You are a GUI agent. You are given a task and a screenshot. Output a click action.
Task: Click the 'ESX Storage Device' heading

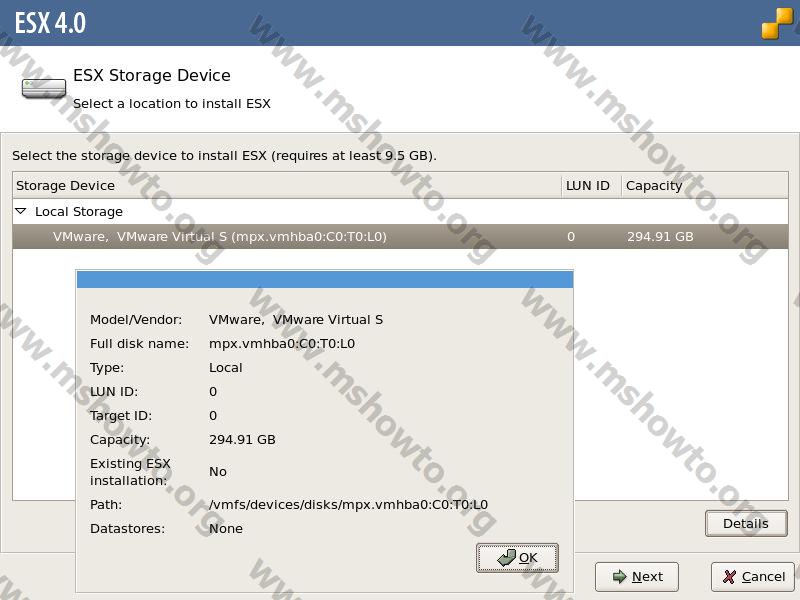coord(152,76)
